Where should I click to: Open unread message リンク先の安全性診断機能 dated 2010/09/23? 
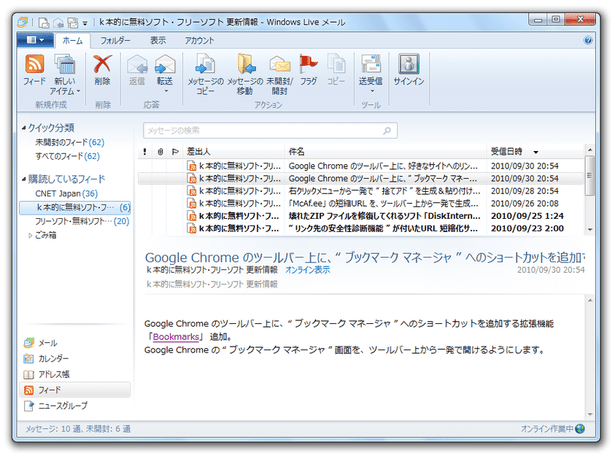pos(361,228)
